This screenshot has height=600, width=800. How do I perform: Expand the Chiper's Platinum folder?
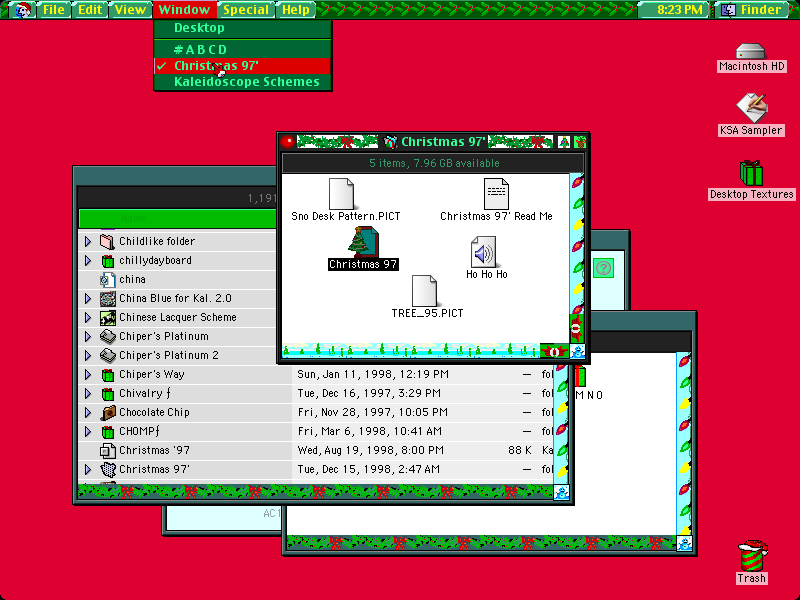coord(88,337)
